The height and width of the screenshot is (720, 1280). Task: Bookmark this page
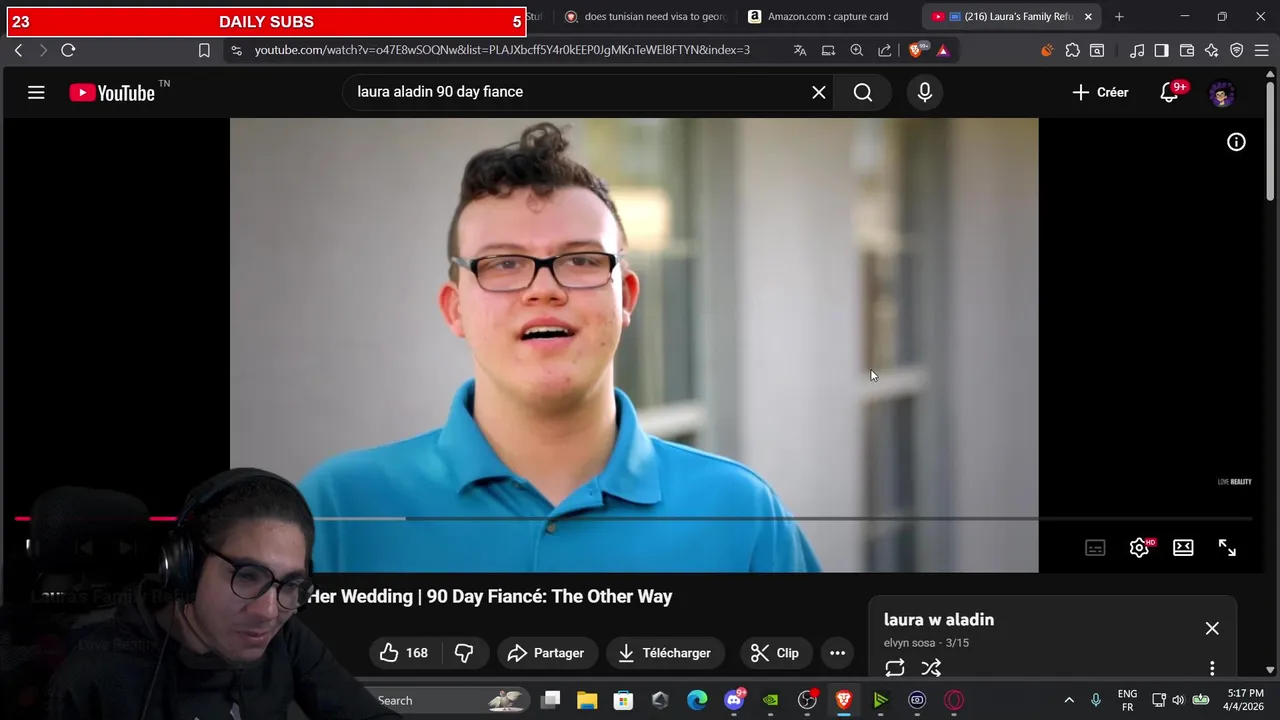(204, 50)
